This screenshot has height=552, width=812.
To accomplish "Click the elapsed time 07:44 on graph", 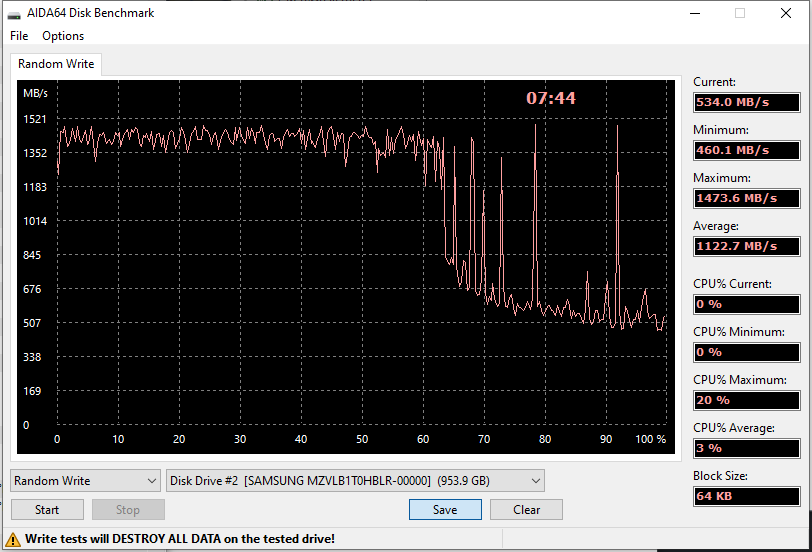I will coord(550,98).
